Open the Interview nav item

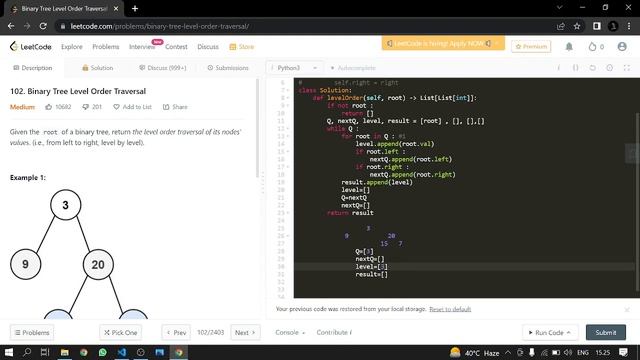(142, 47)
